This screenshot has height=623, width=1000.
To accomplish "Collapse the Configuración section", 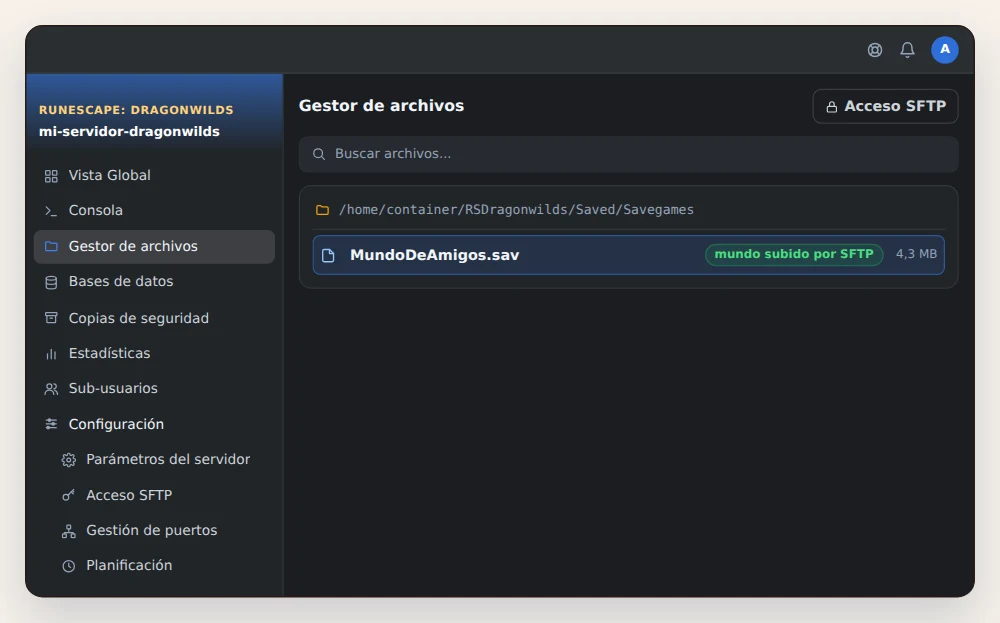I will point(154,424).
